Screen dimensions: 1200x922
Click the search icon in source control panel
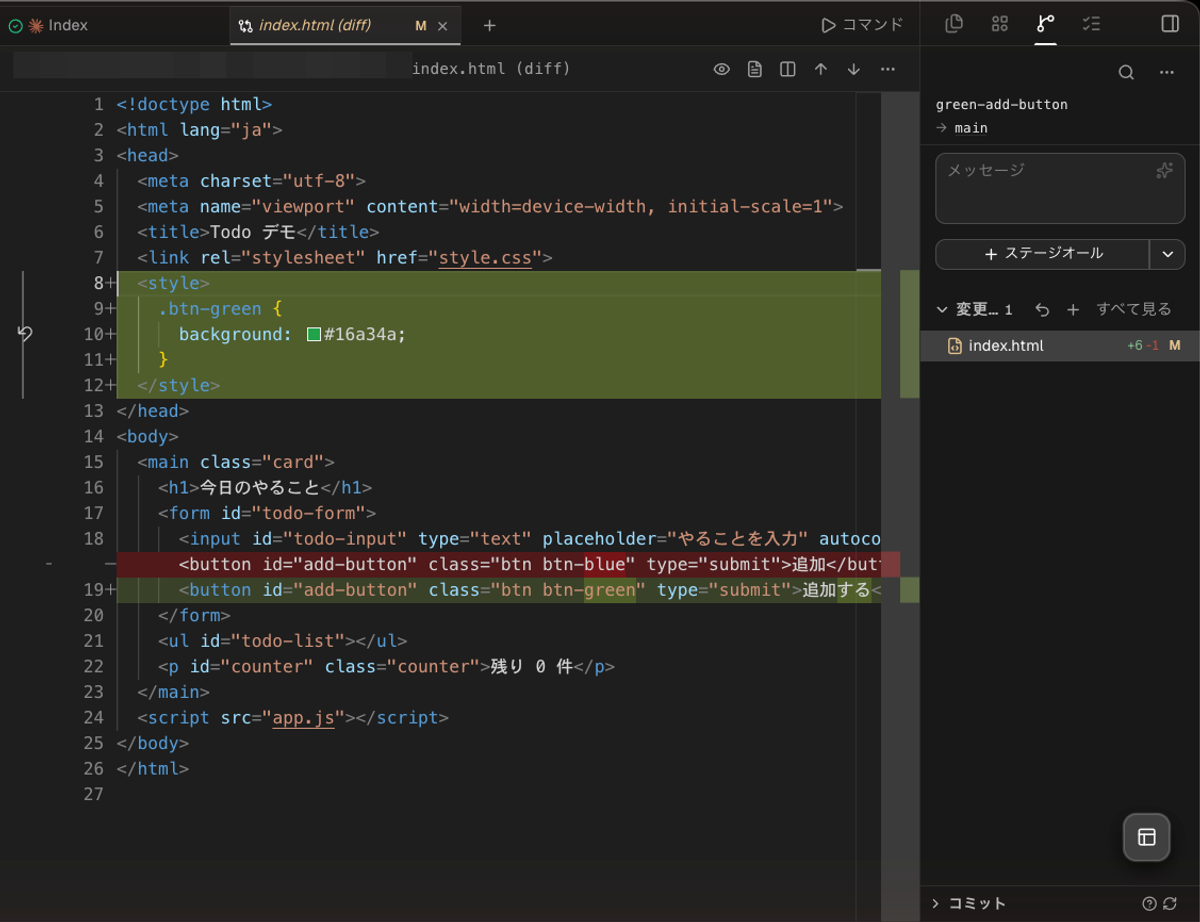(1126, 72)
